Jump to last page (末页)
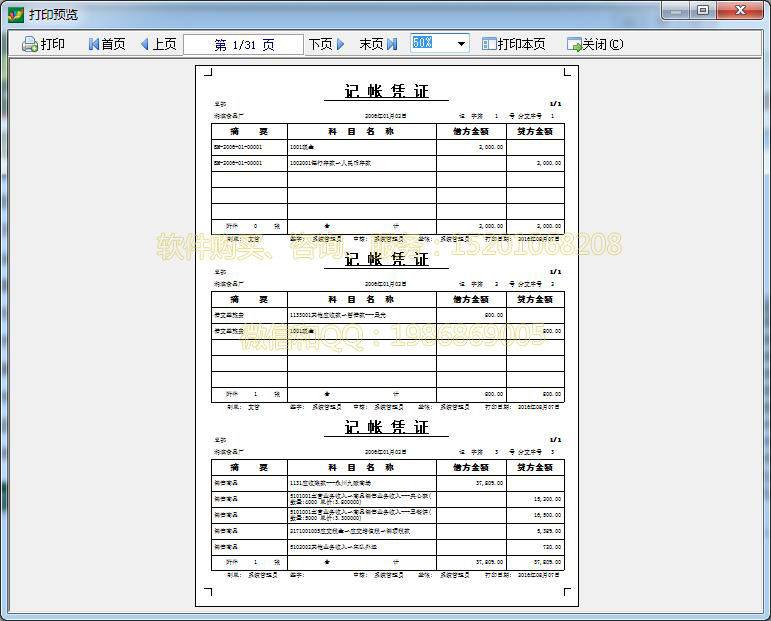This screenshot has width=771, height=621. pos(378,44)
